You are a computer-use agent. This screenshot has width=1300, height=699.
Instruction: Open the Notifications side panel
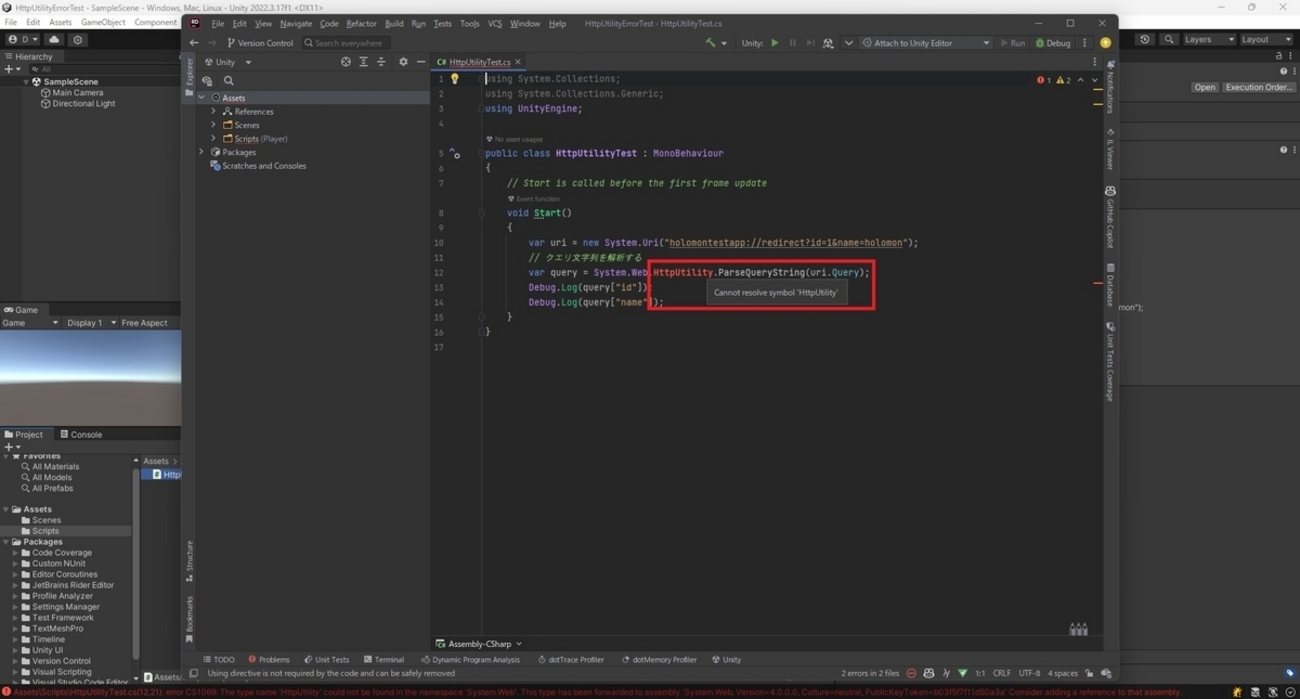pos(1110,86)
